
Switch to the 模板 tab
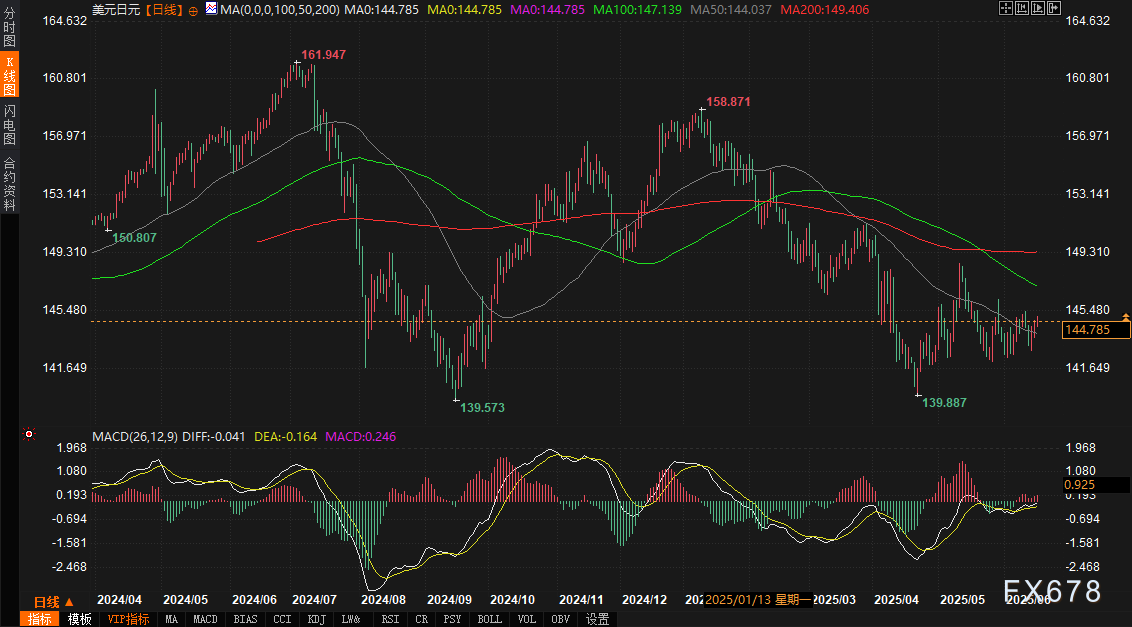point(80,619)
